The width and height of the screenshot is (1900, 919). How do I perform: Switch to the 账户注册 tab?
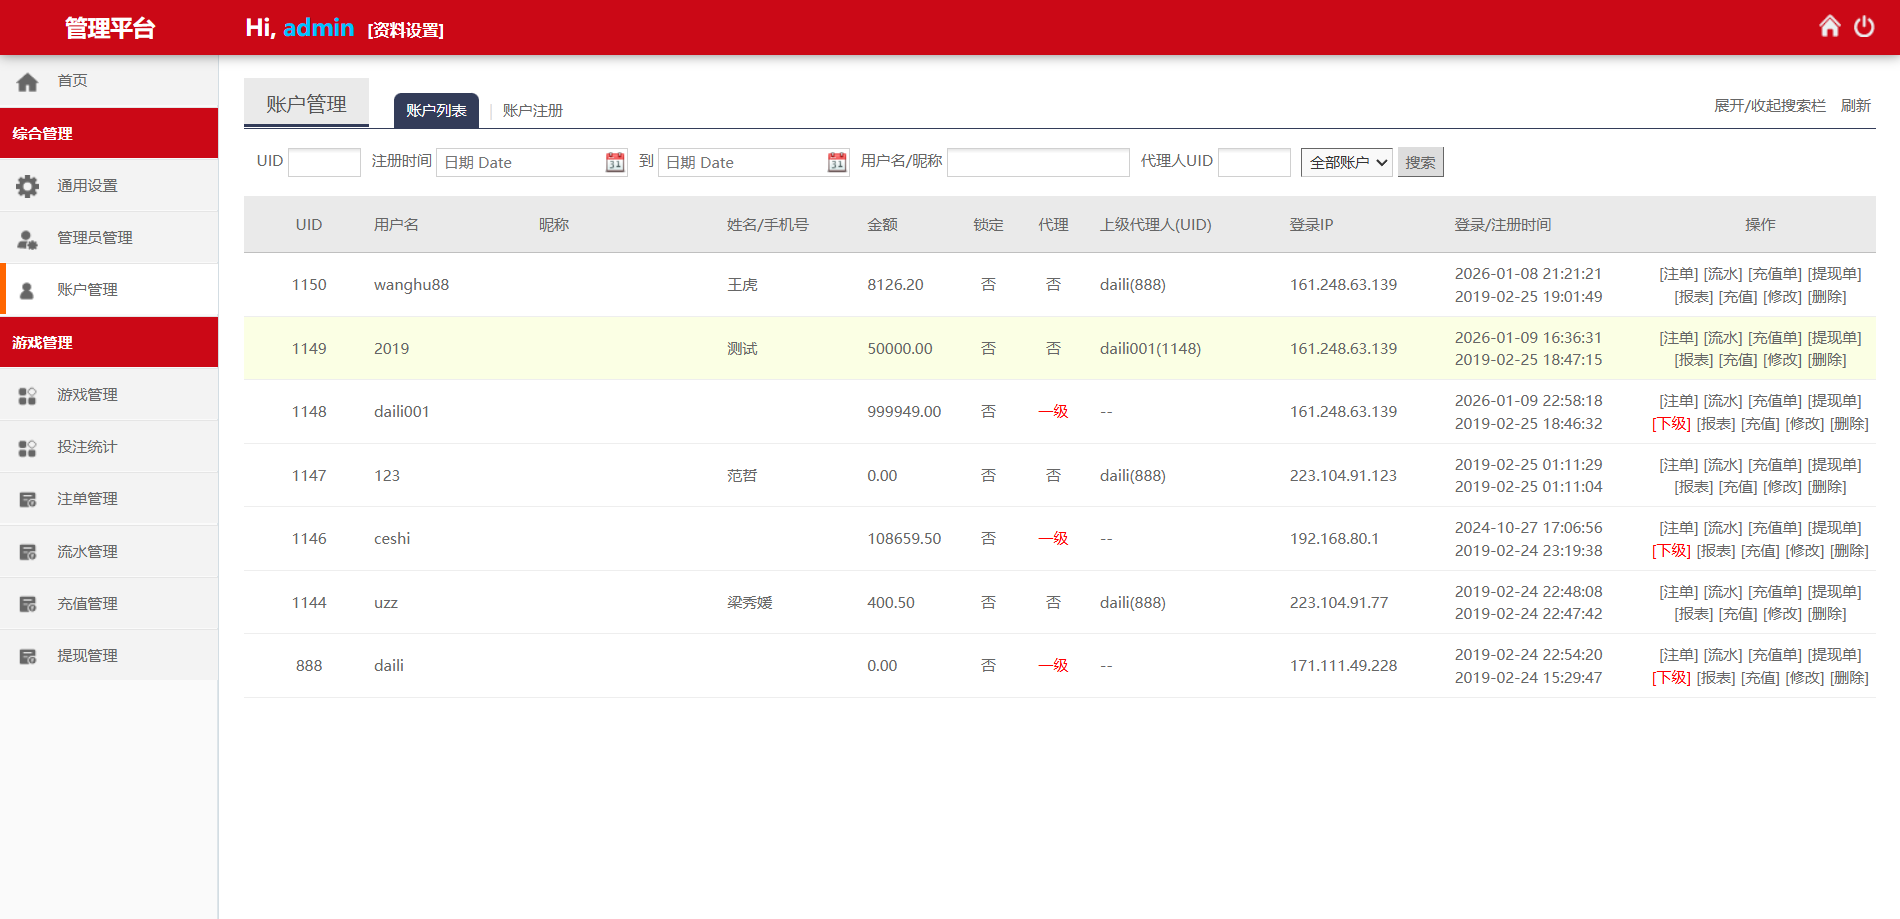[x=532, y=110]
